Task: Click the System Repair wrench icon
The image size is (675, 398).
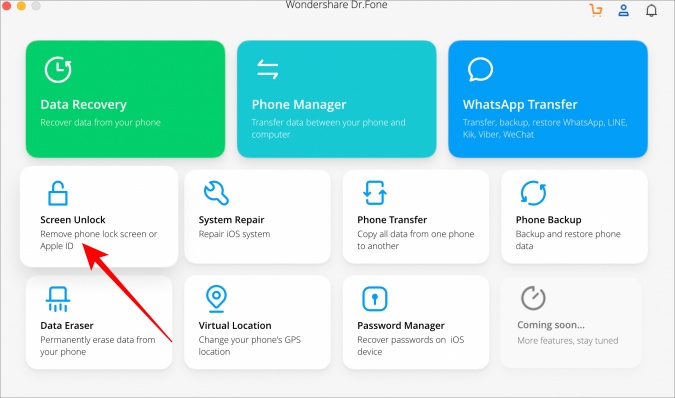Action: point(216,193)
